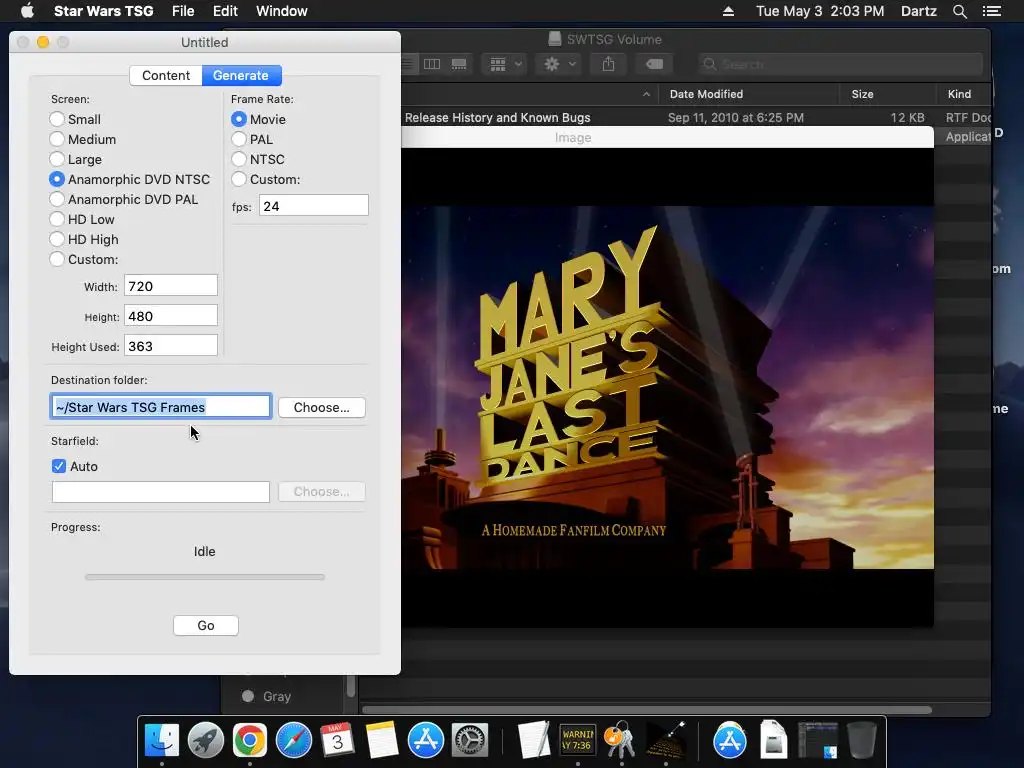Open Launchpad rocket icon in dock
This screenshot has height=768, width=1024.
[x=206, y=741]
